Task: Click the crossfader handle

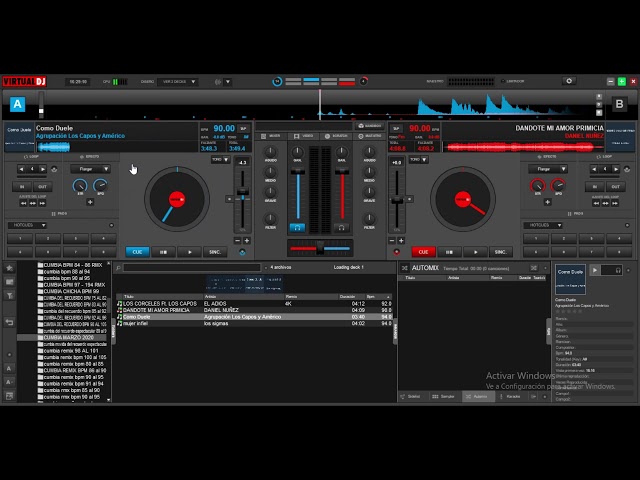Action: tap(320, 248)
